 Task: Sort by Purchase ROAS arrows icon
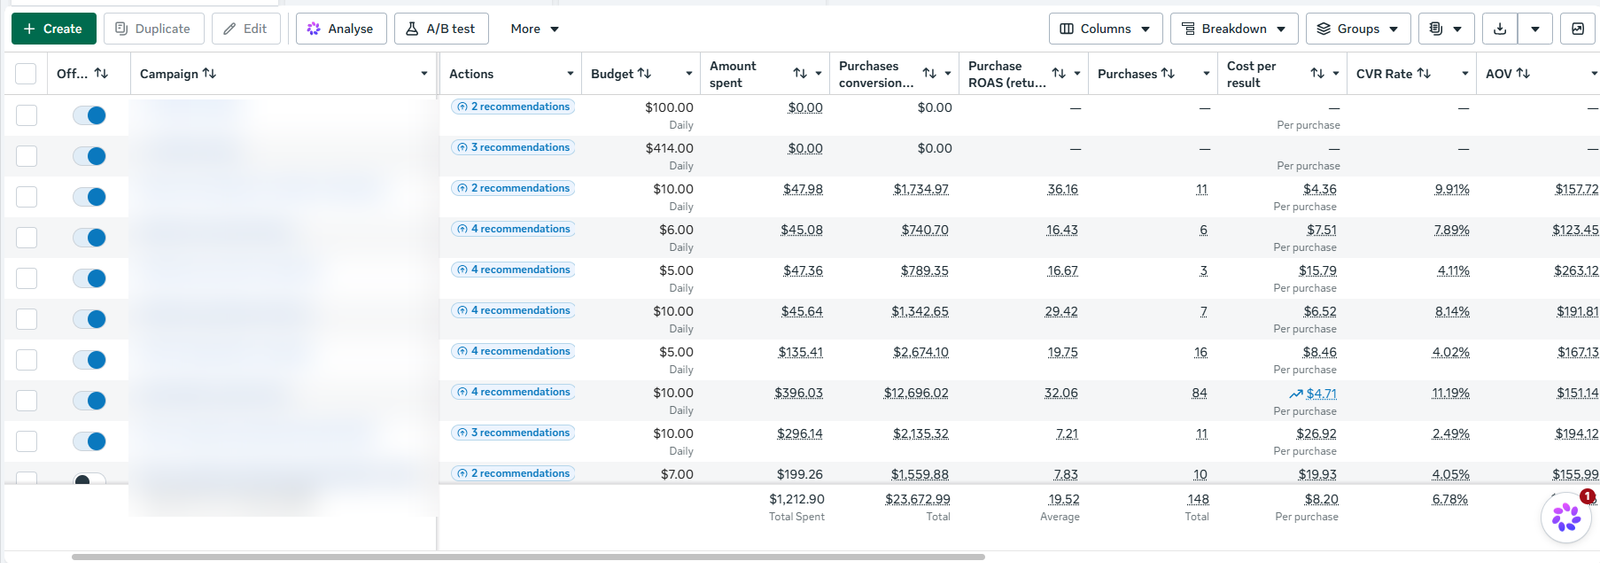1059,74
